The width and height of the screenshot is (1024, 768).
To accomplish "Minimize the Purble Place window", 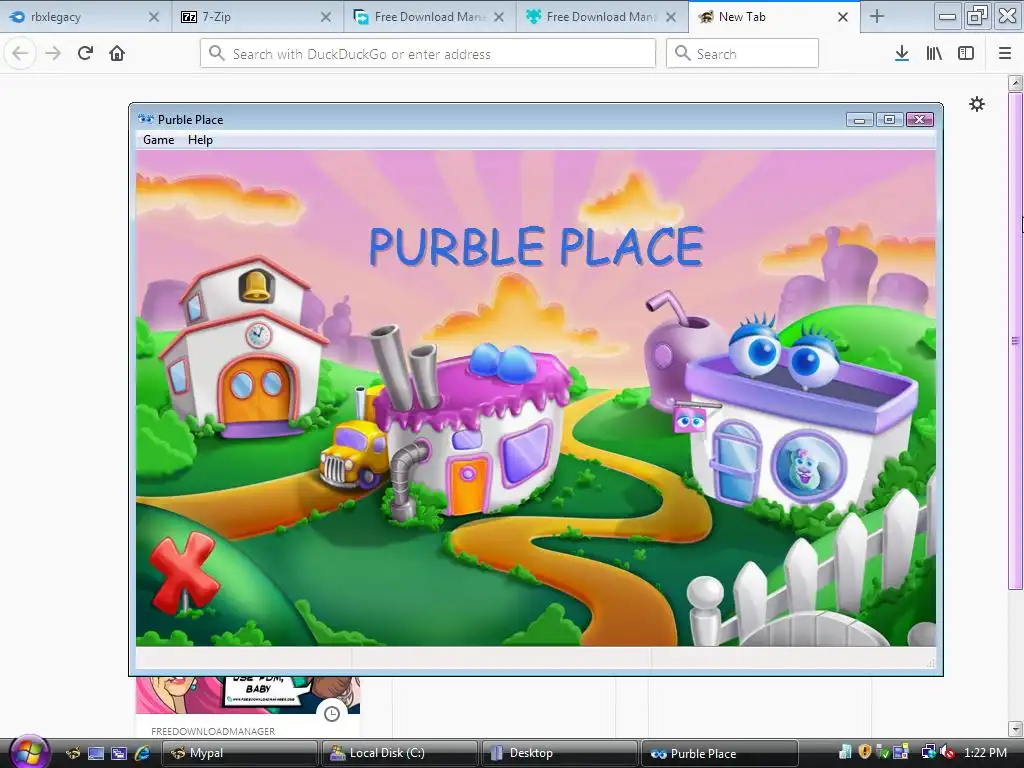I will 859,120.
